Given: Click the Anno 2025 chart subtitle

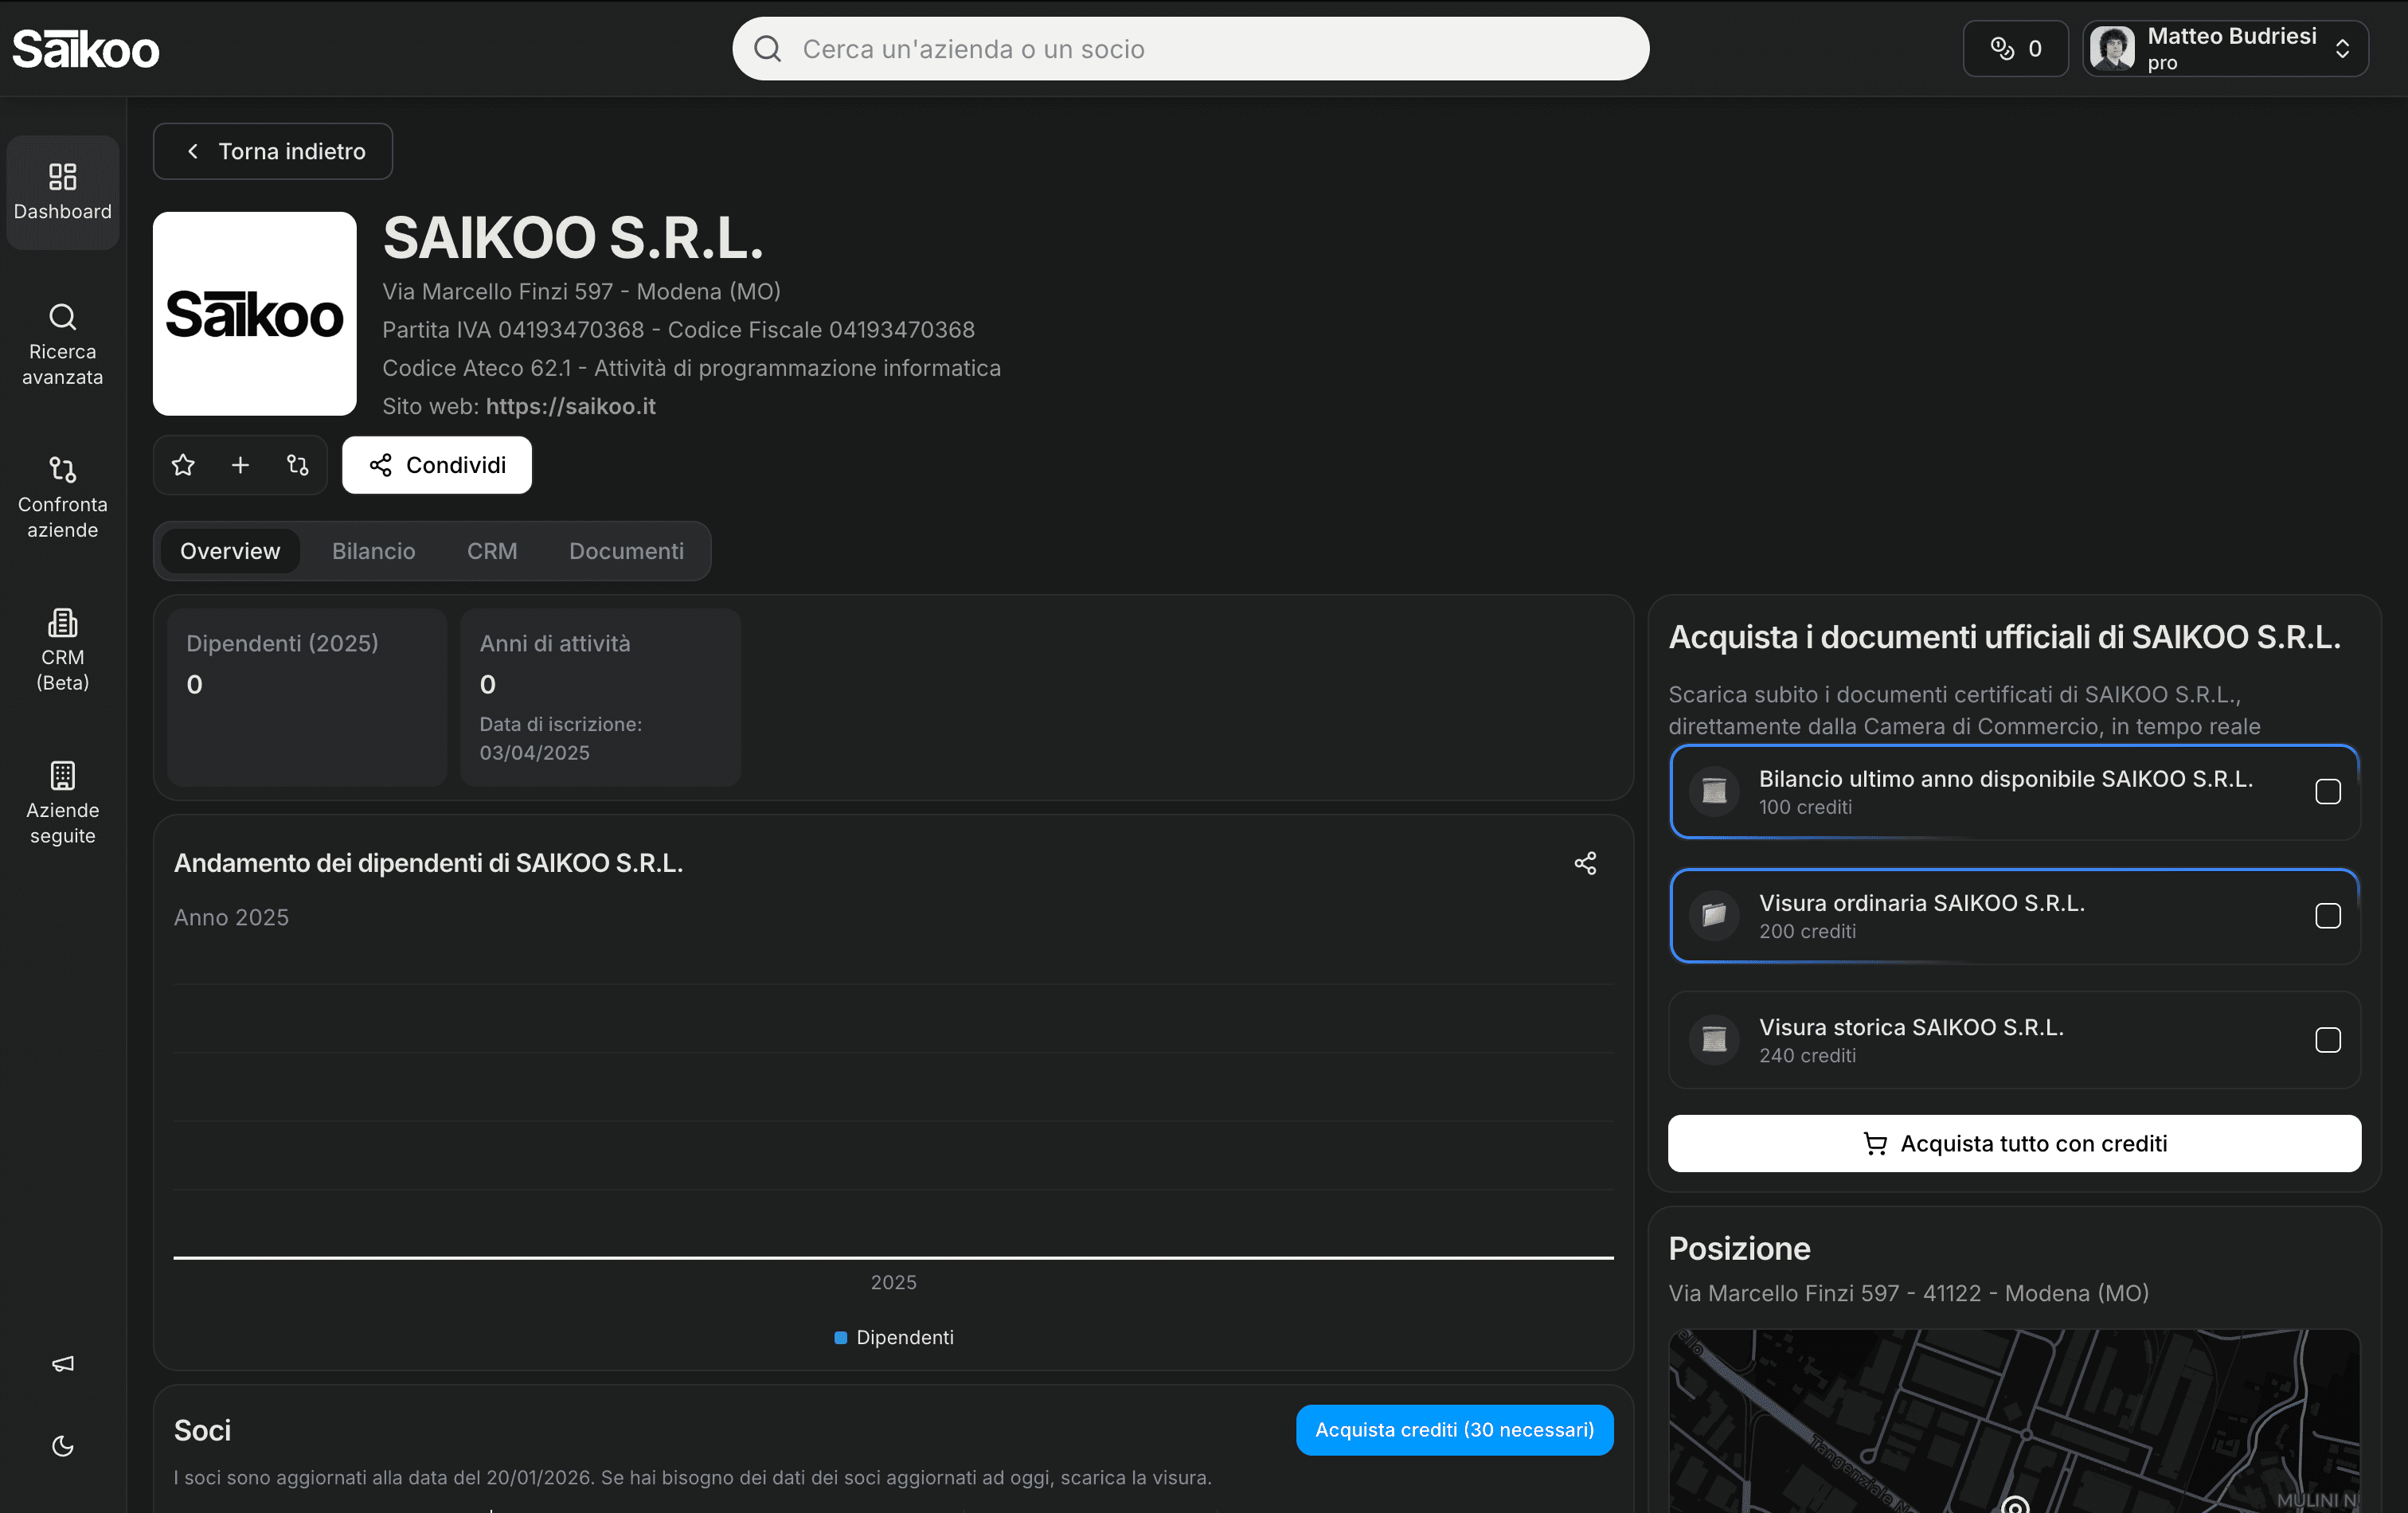Looking at the screenshot, I should [x=232, y=918].
